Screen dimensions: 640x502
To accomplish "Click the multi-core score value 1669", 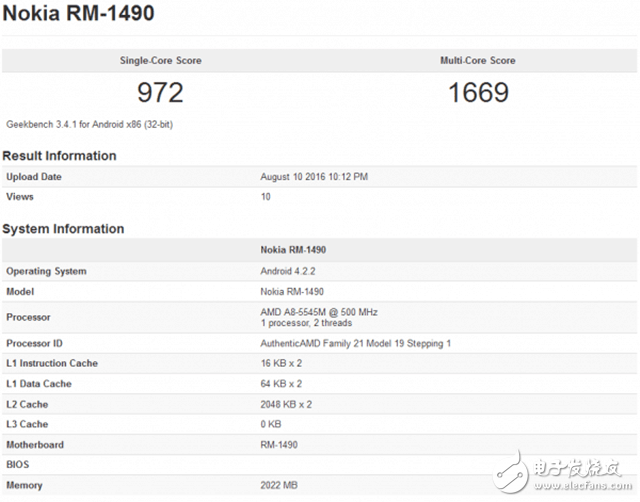I will pos(478,93).
